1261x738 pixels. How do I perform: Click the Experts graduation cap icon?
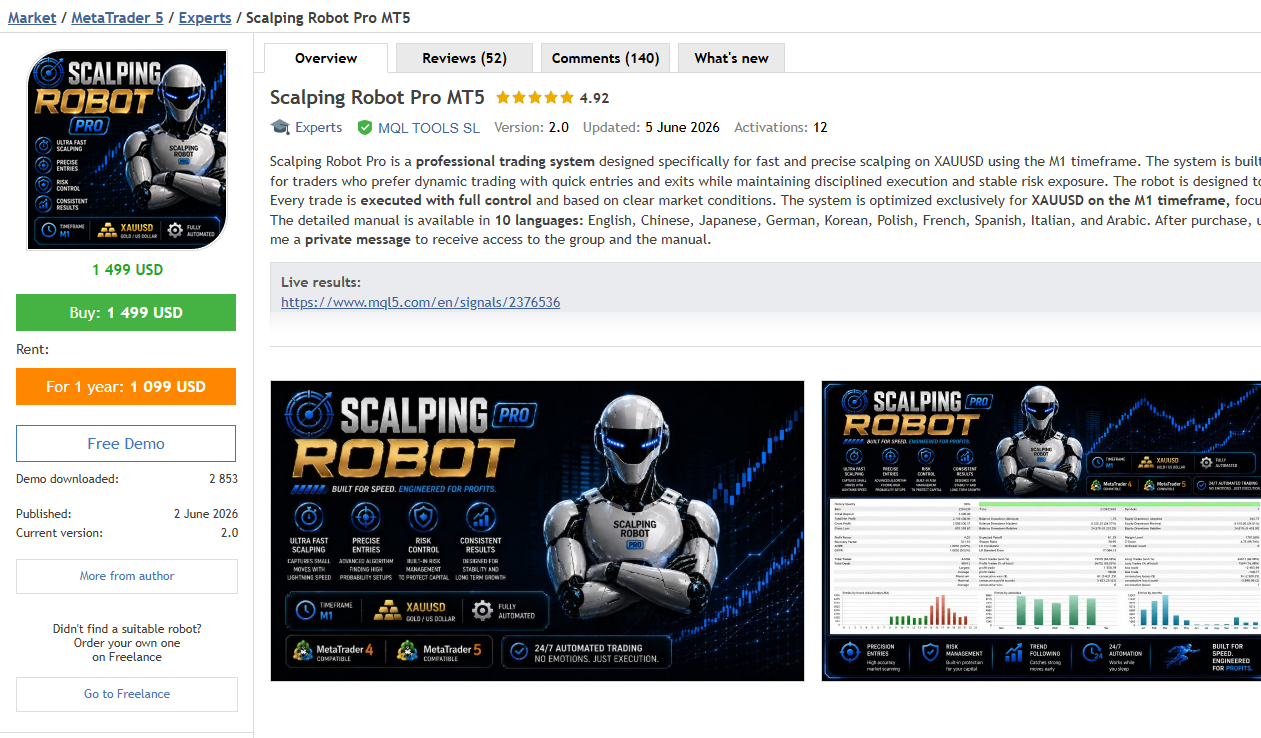click(280, 127)
